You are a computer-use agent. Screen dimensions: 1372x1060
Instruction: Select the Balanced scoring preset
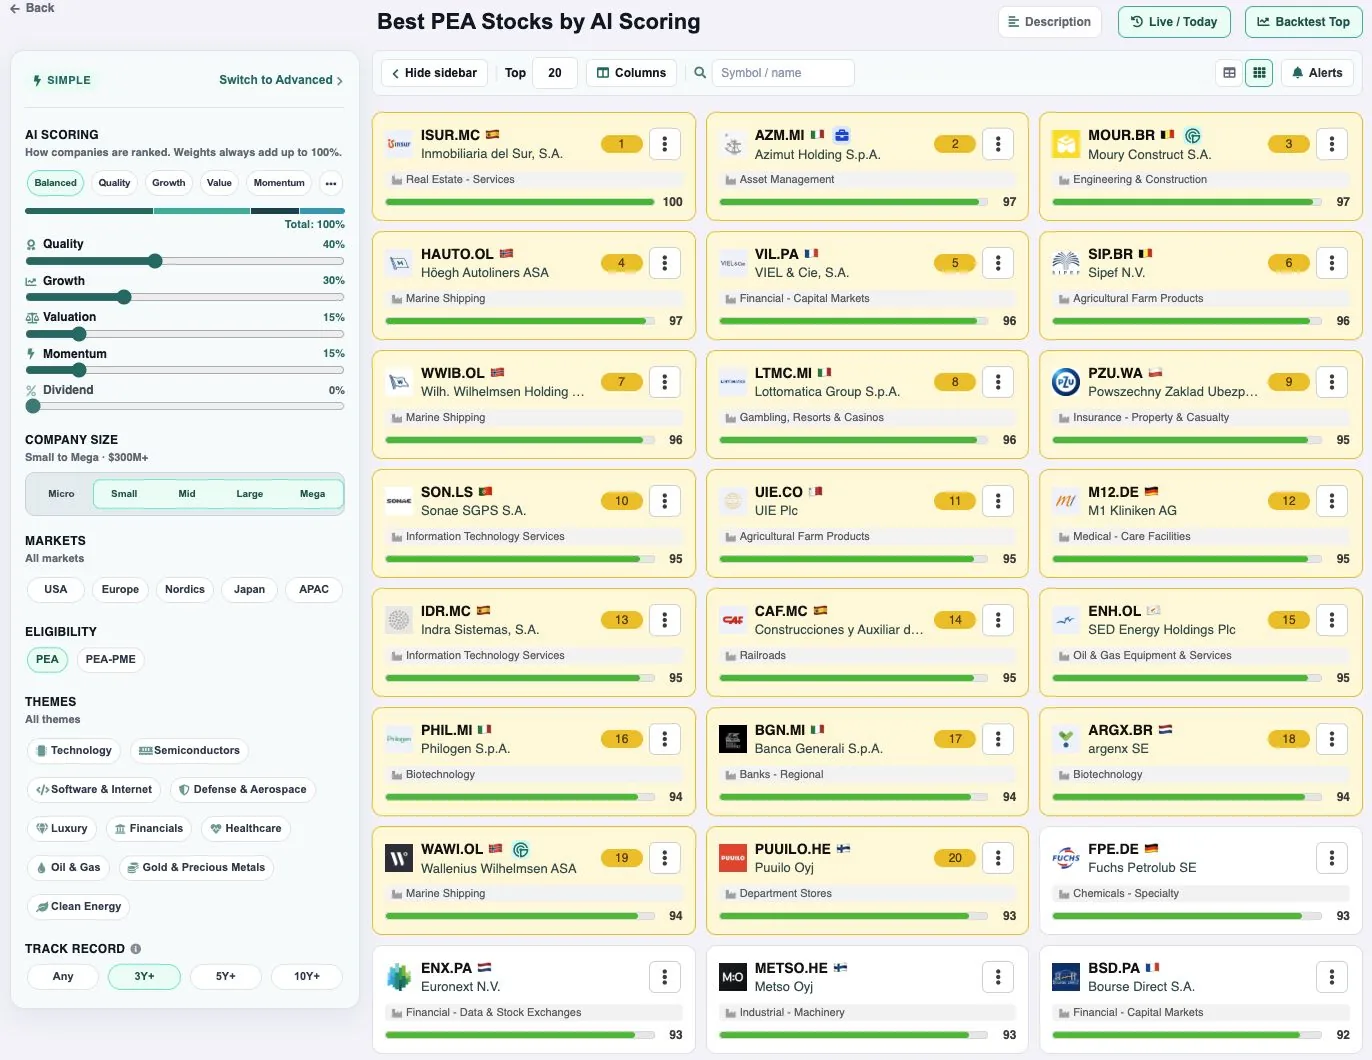(55, 183)
